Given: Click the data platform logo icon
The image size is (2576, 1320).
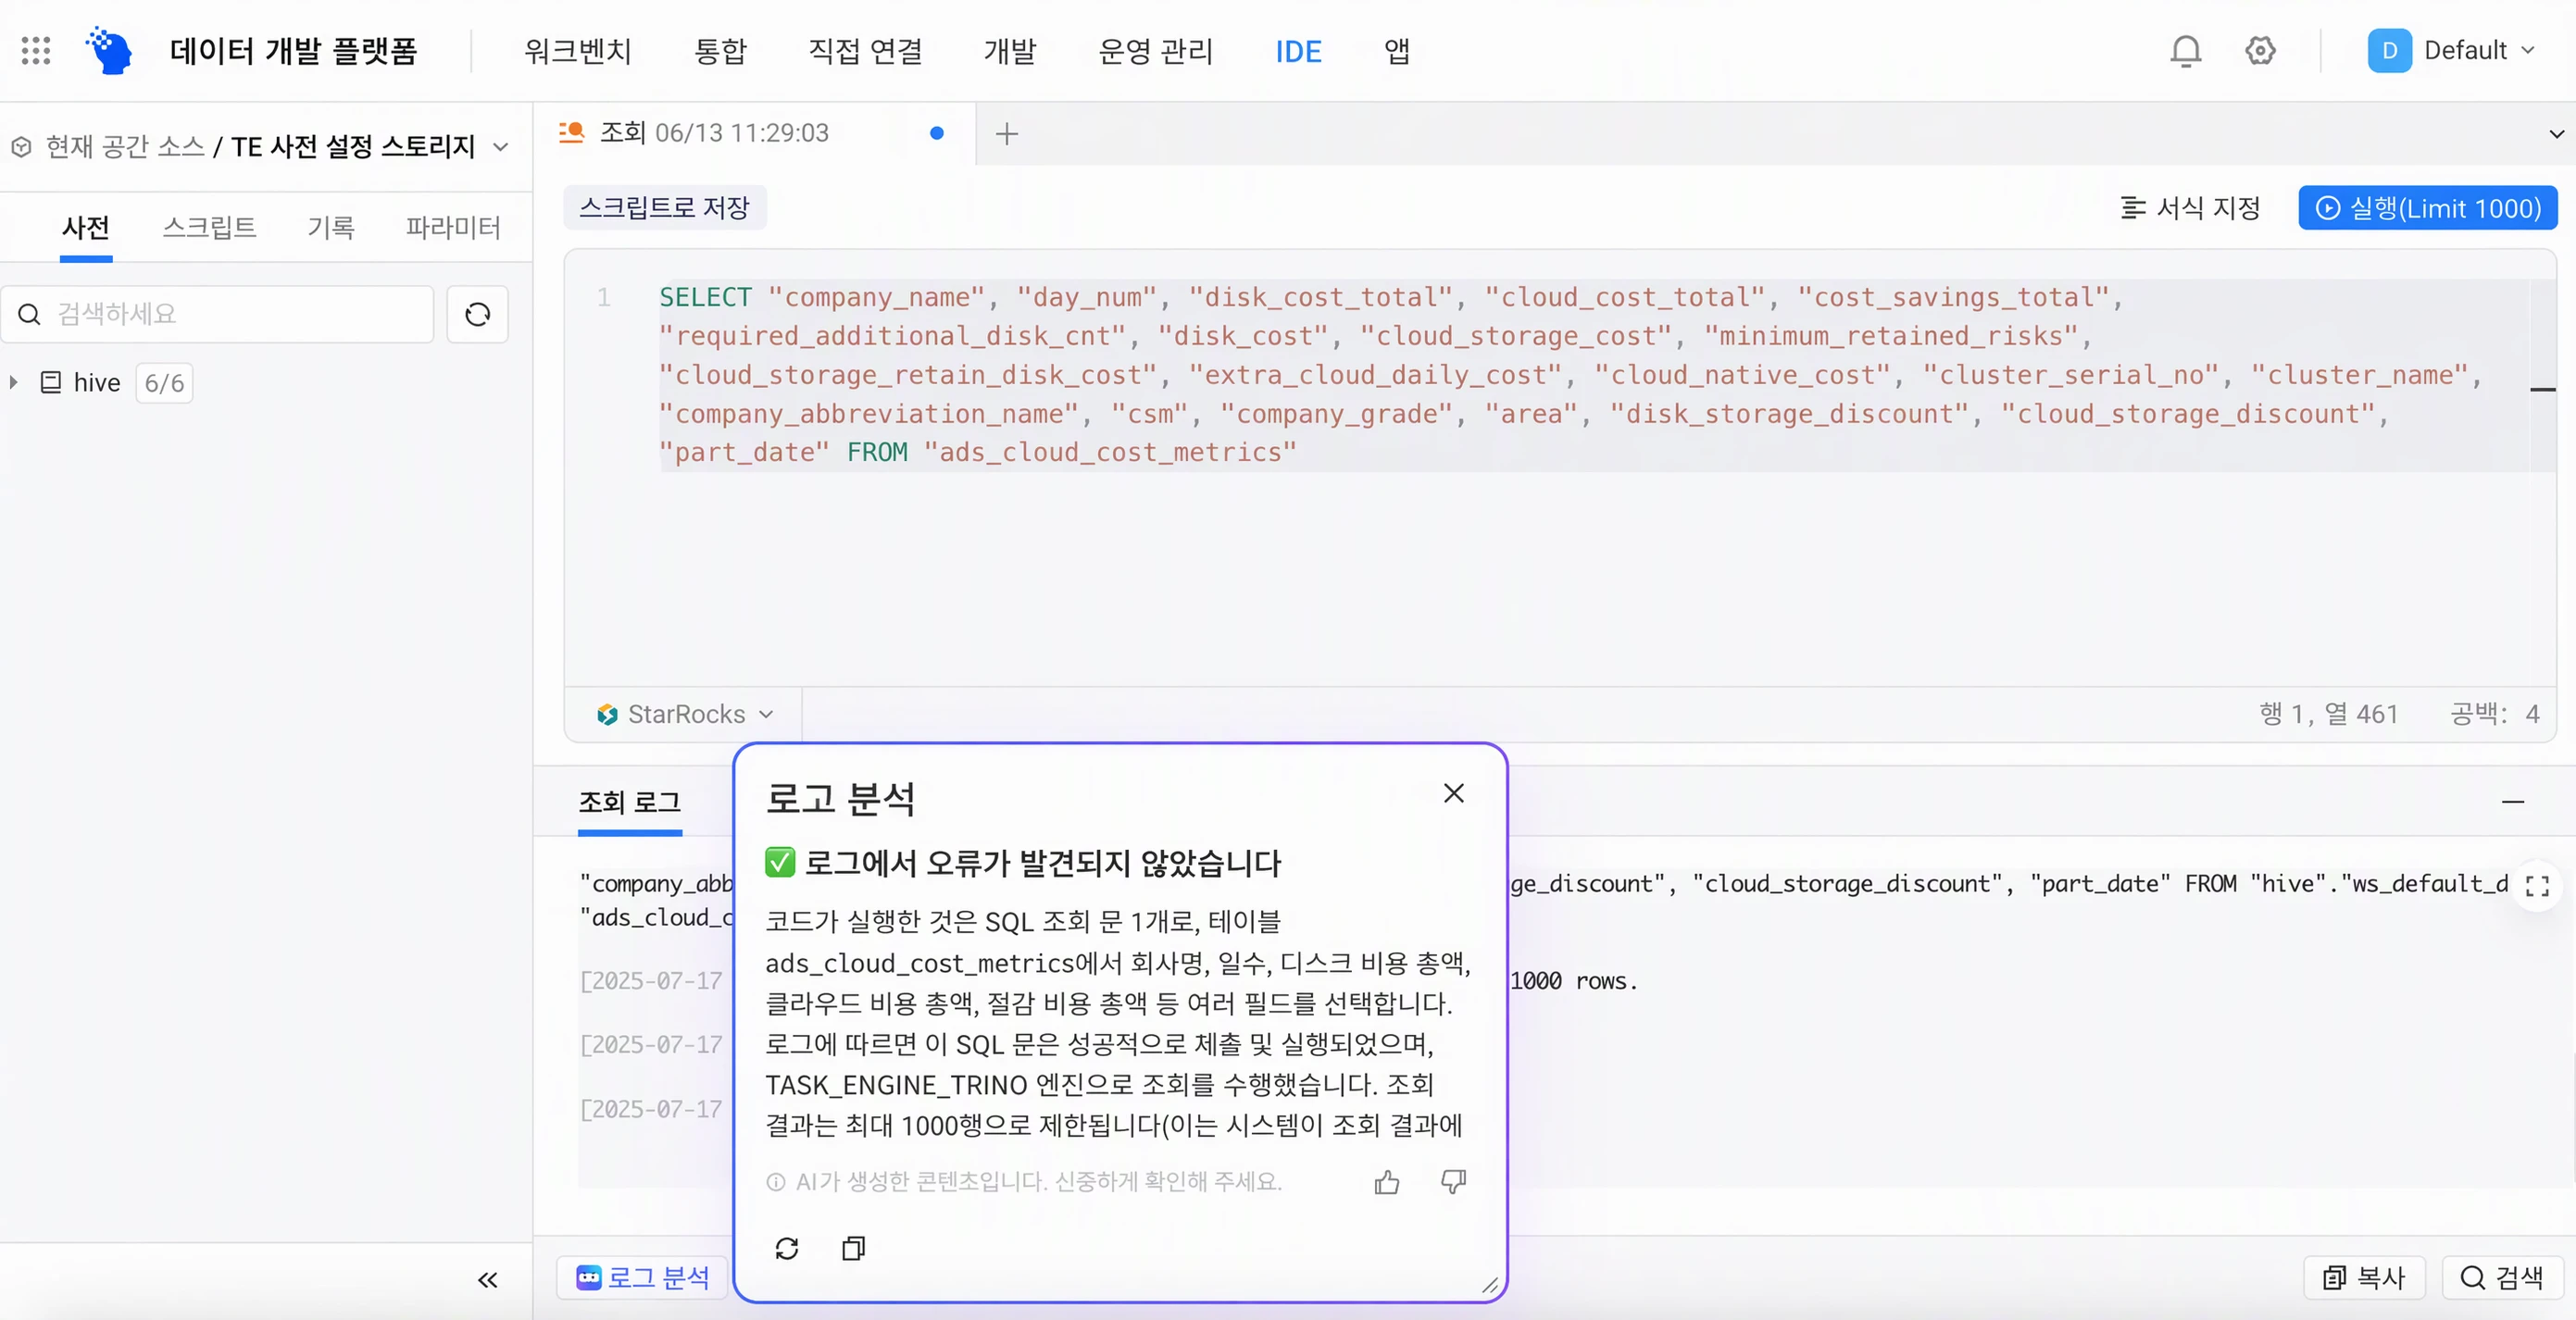Looking at the screenshot, I should point(109,50).
